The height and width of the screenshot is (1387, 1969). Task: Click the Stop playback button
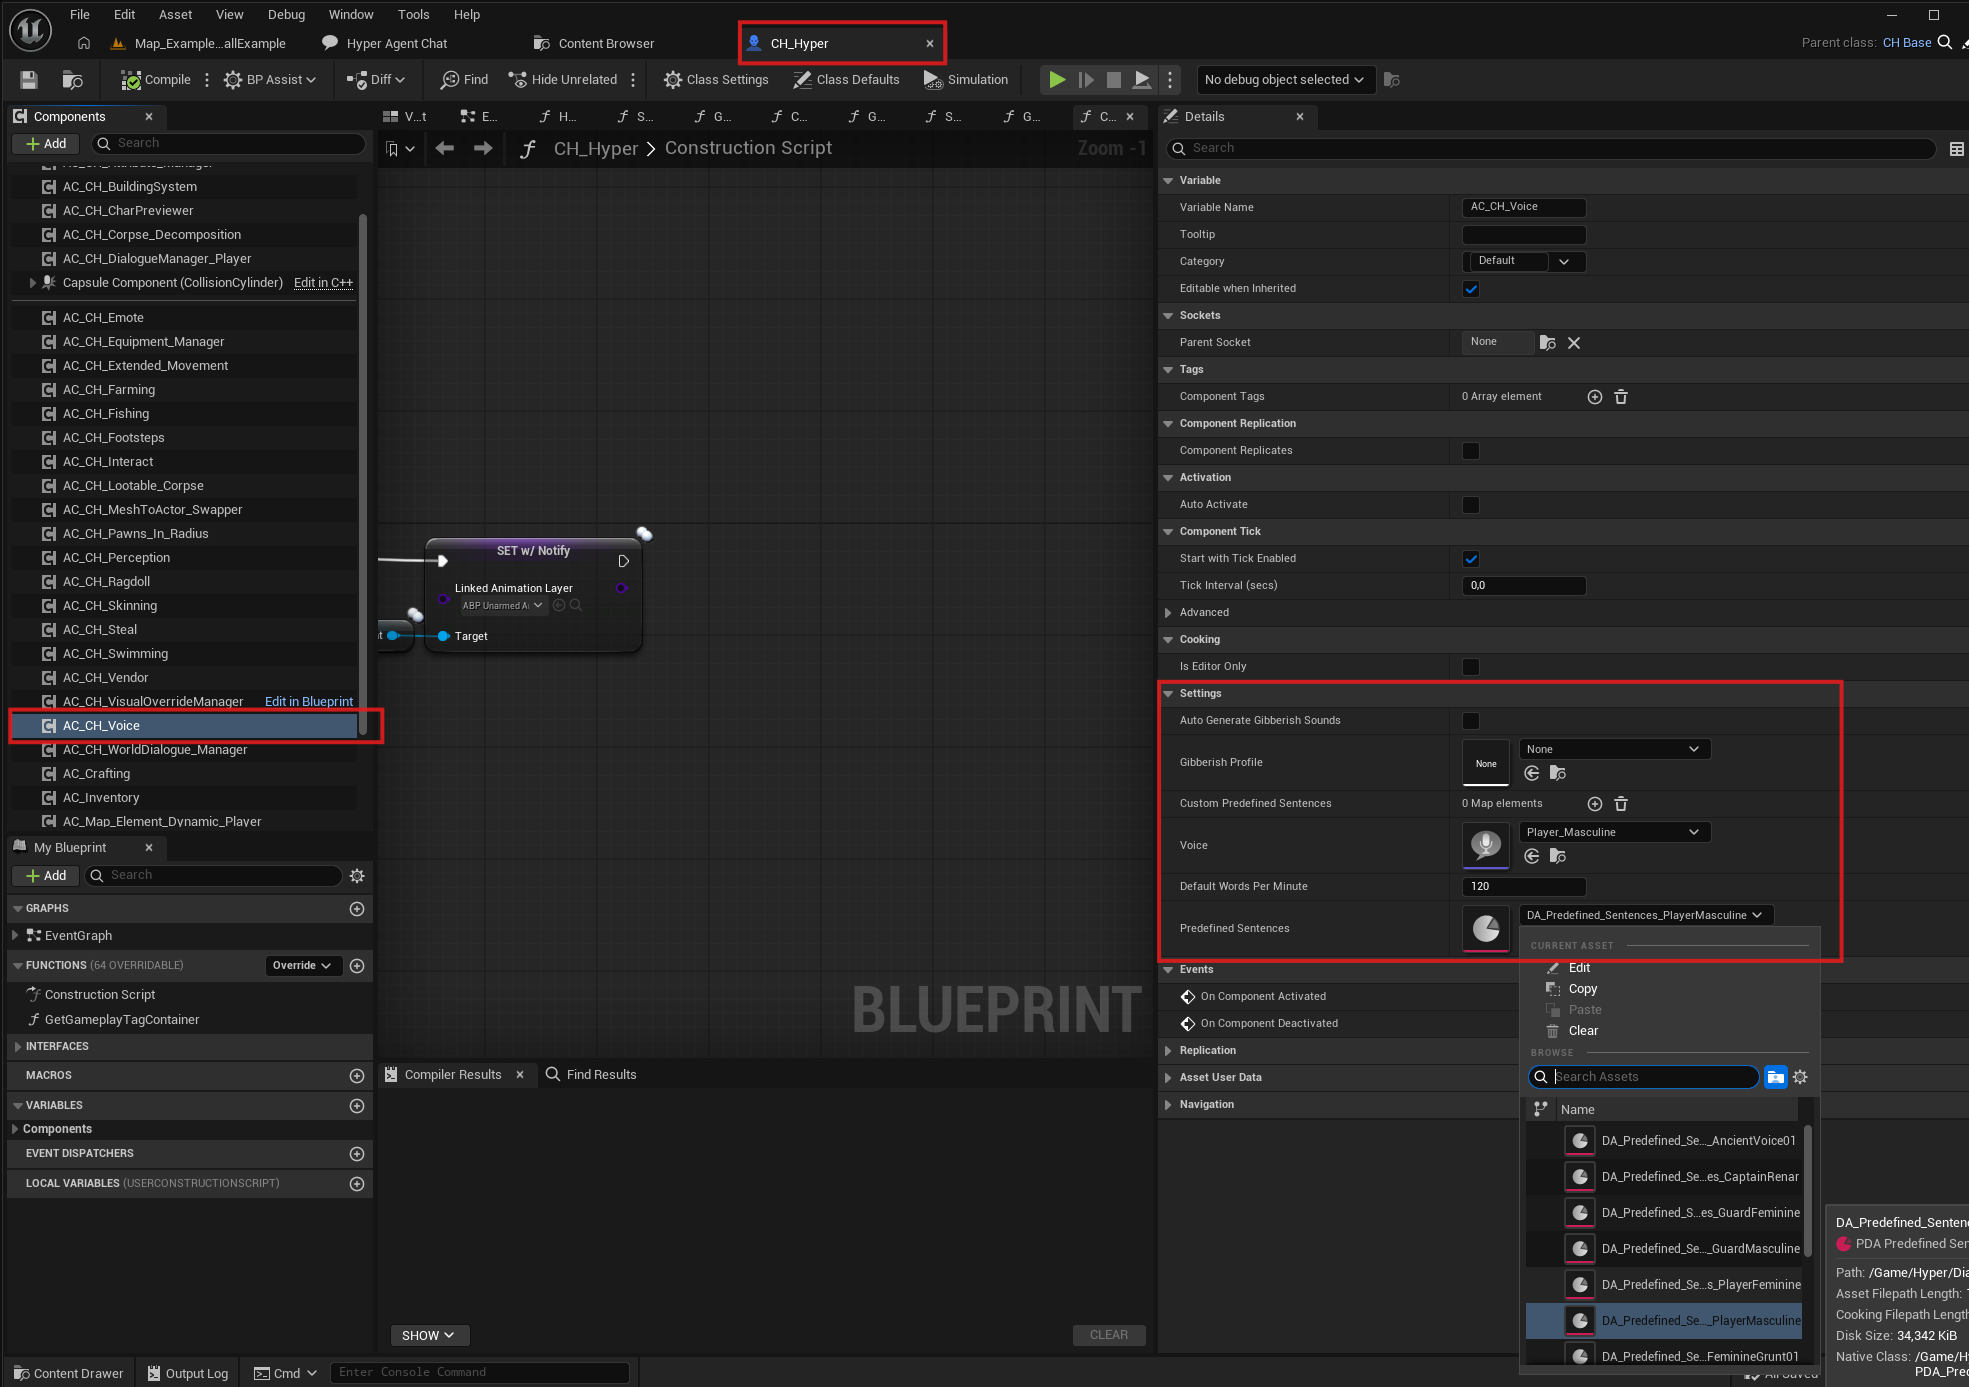[1113, 80]
